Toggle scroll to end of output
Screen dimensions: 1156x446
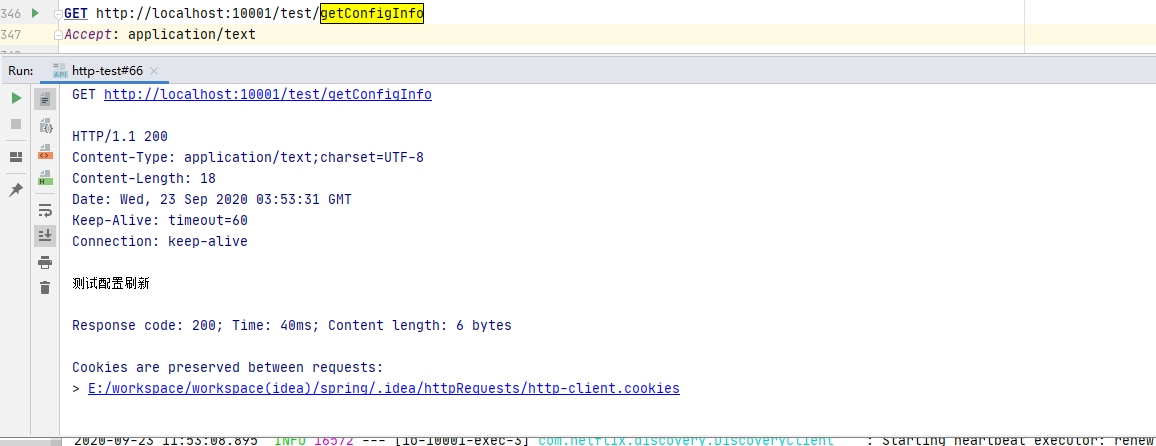[x=45, y=236]
